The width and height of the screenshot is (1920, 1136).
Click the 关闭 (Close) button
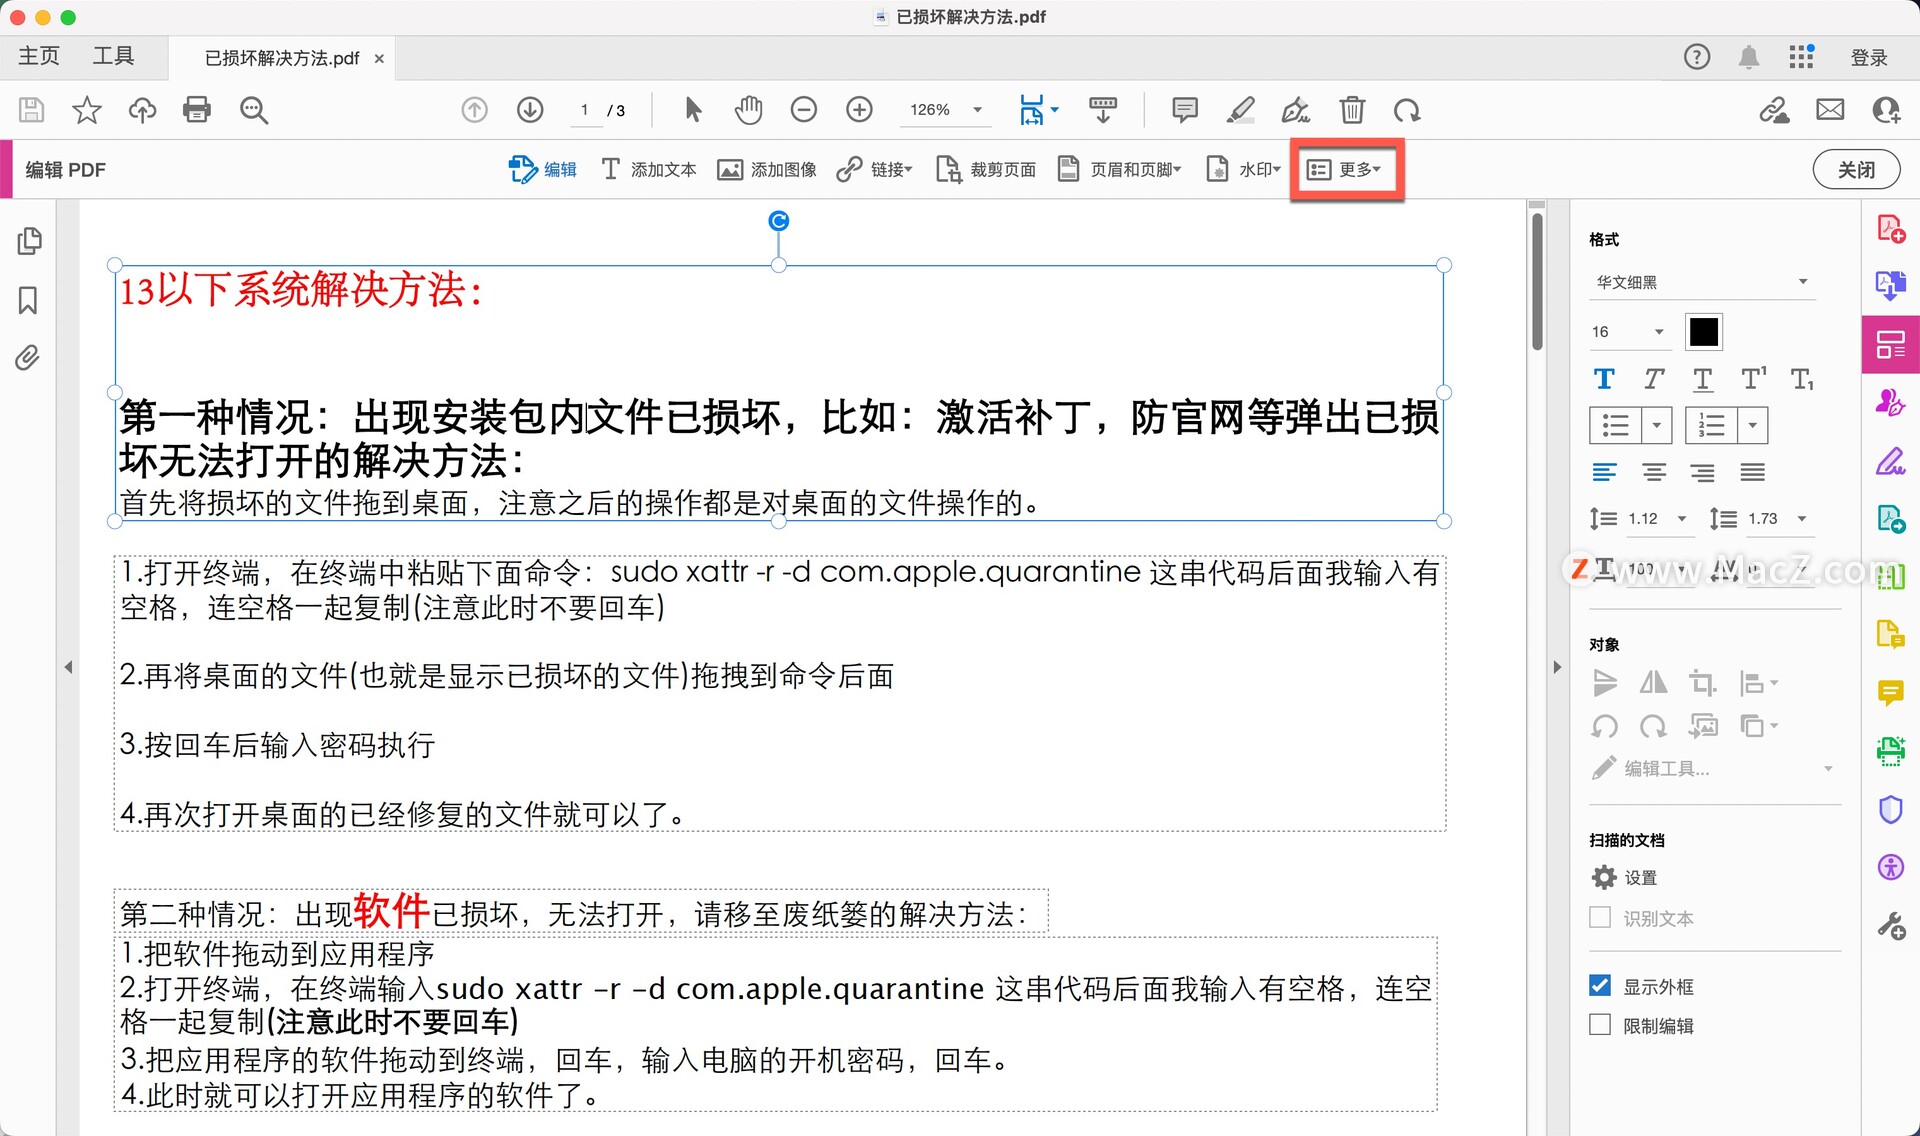click(x=1856, y=169)
